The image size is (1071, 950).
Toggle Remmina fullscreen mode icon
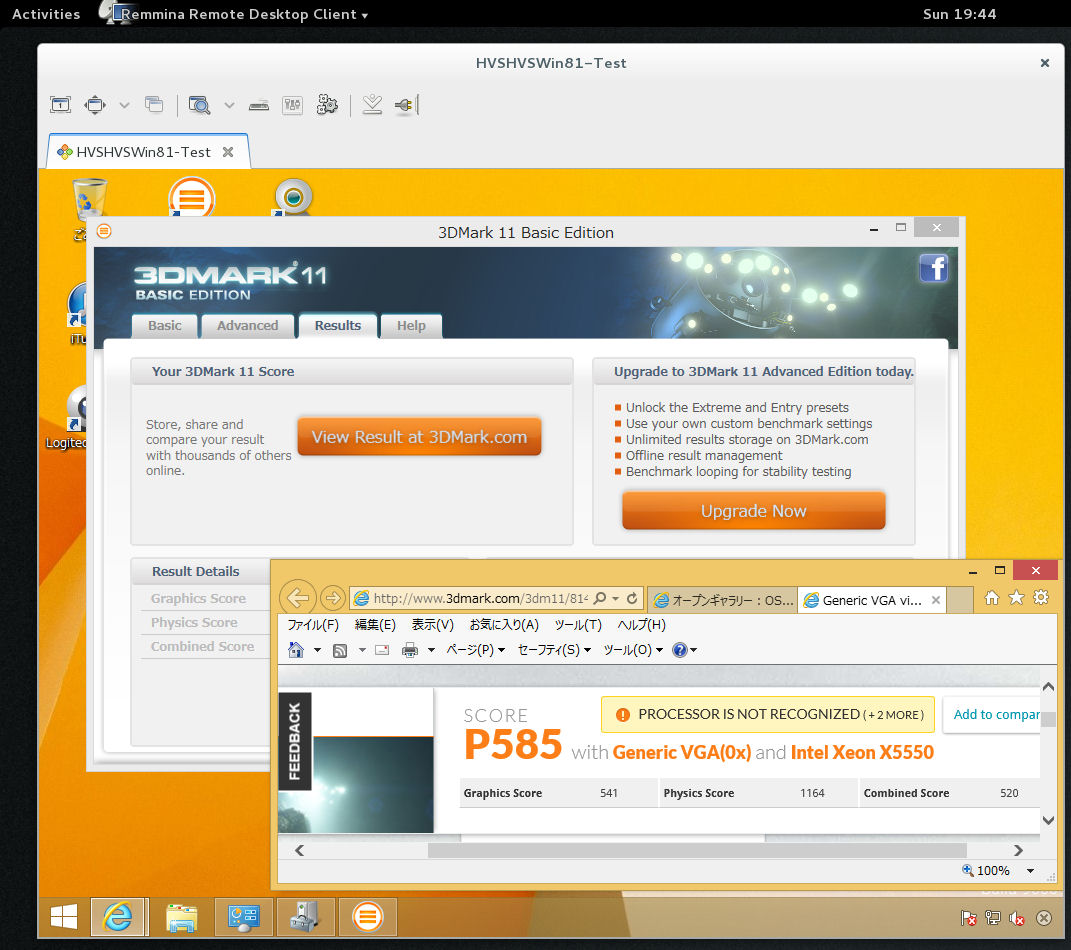click(x=60, y=104)
